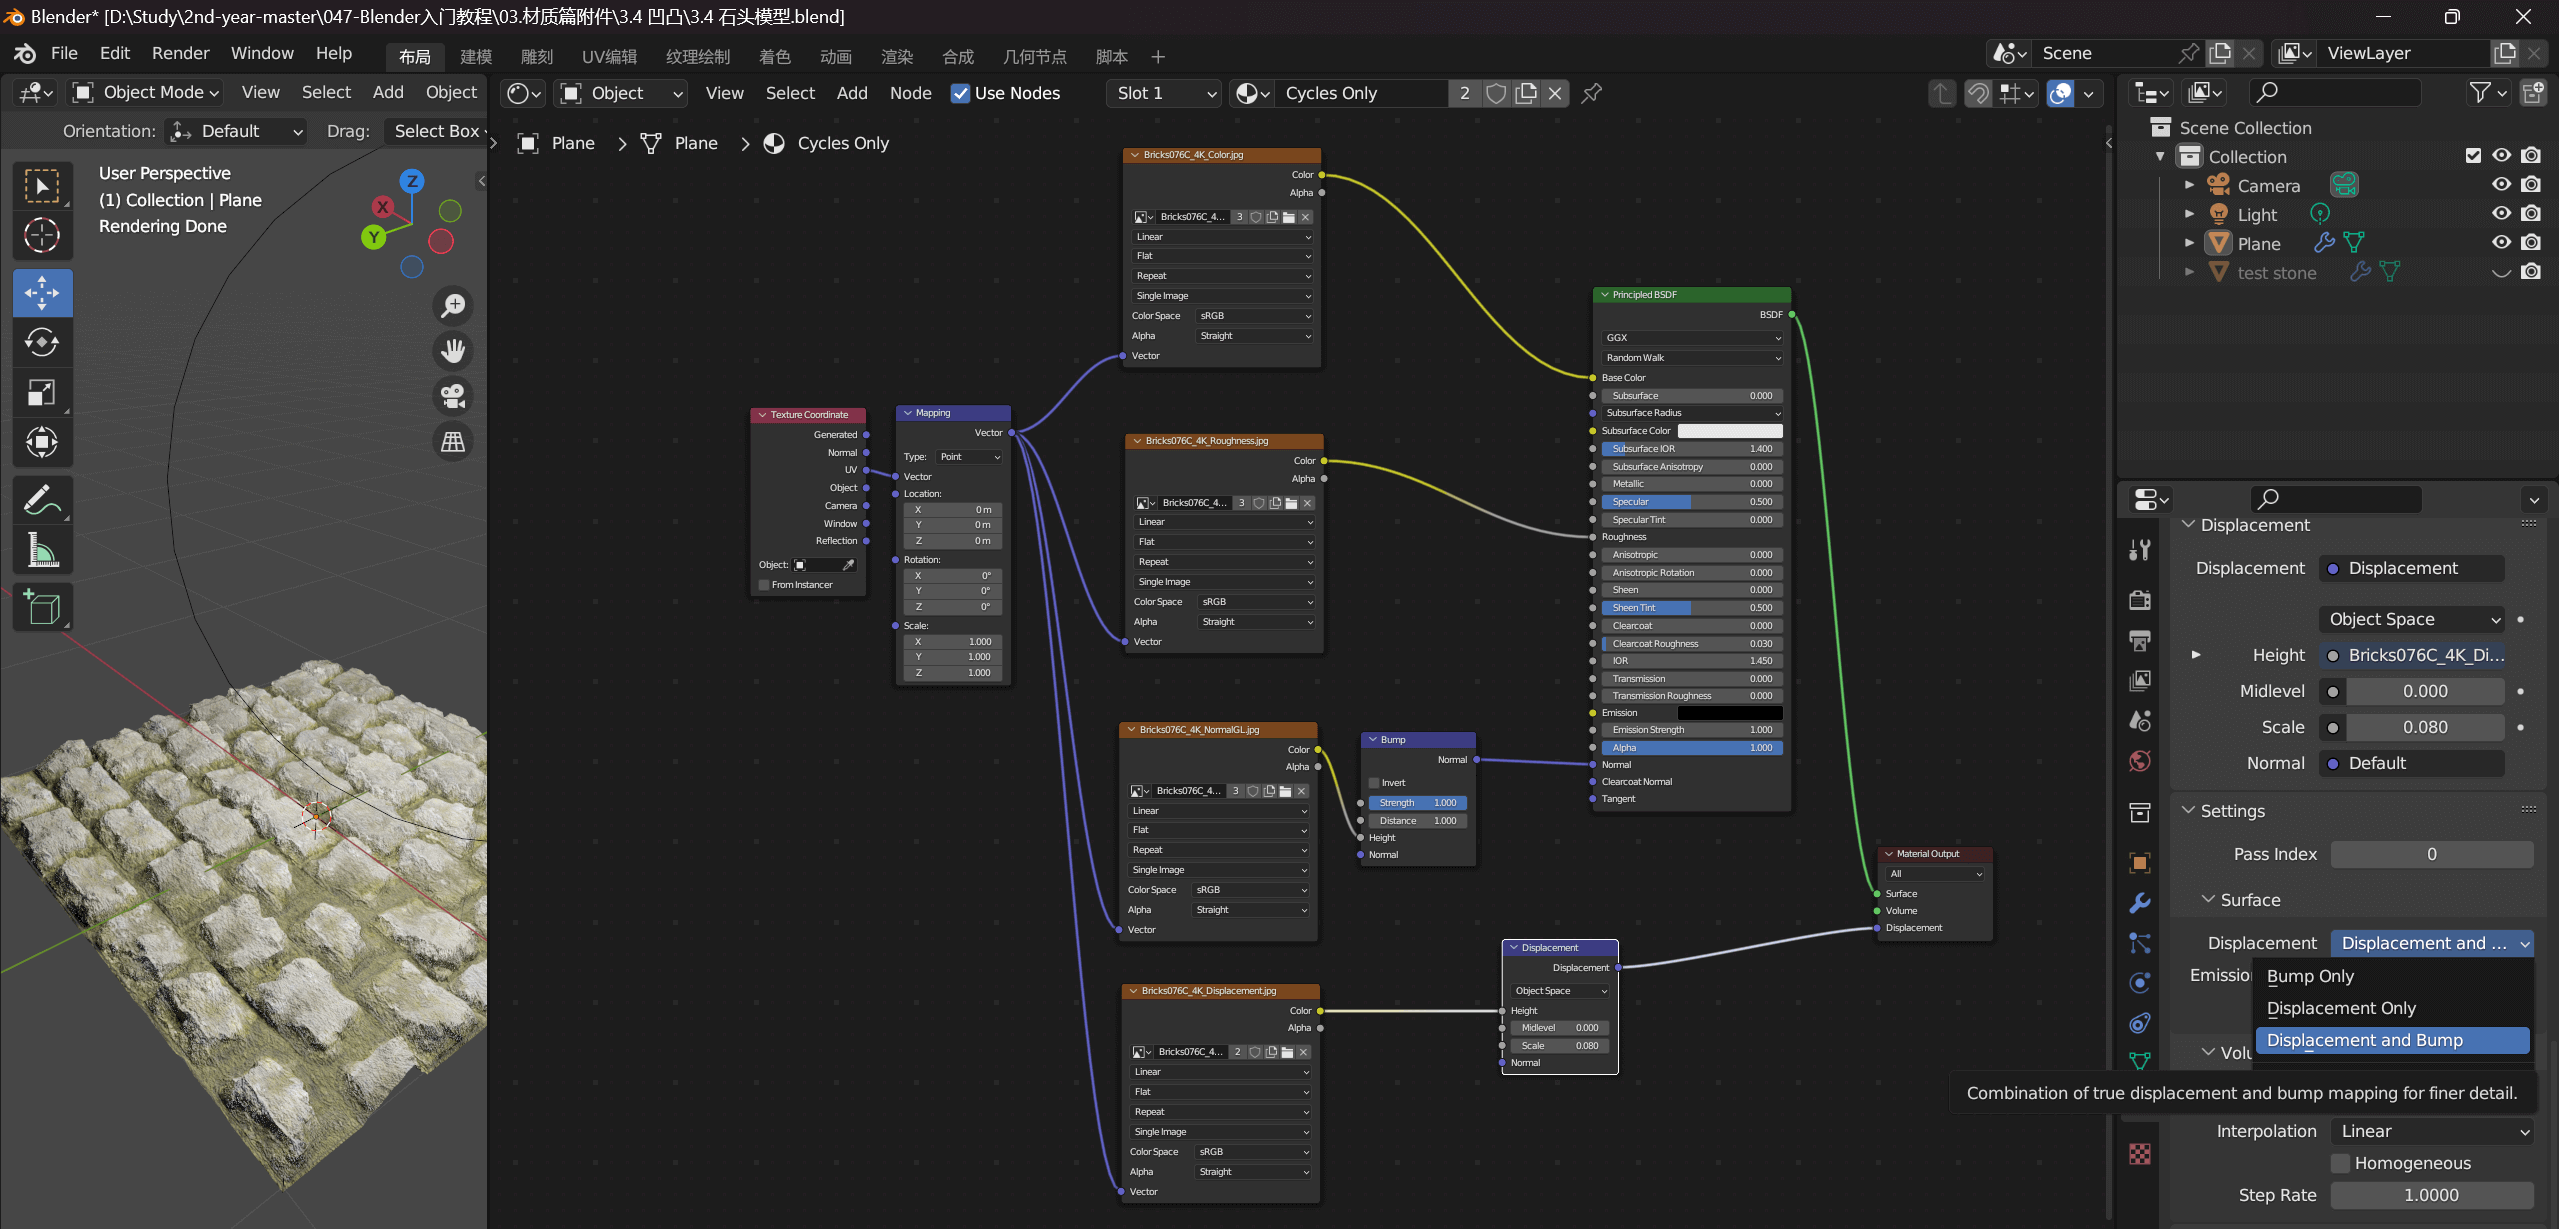This screenshot has width=2559, height=1229.
Task: Select the Annotate tool
Action: (x=42, y=500)
